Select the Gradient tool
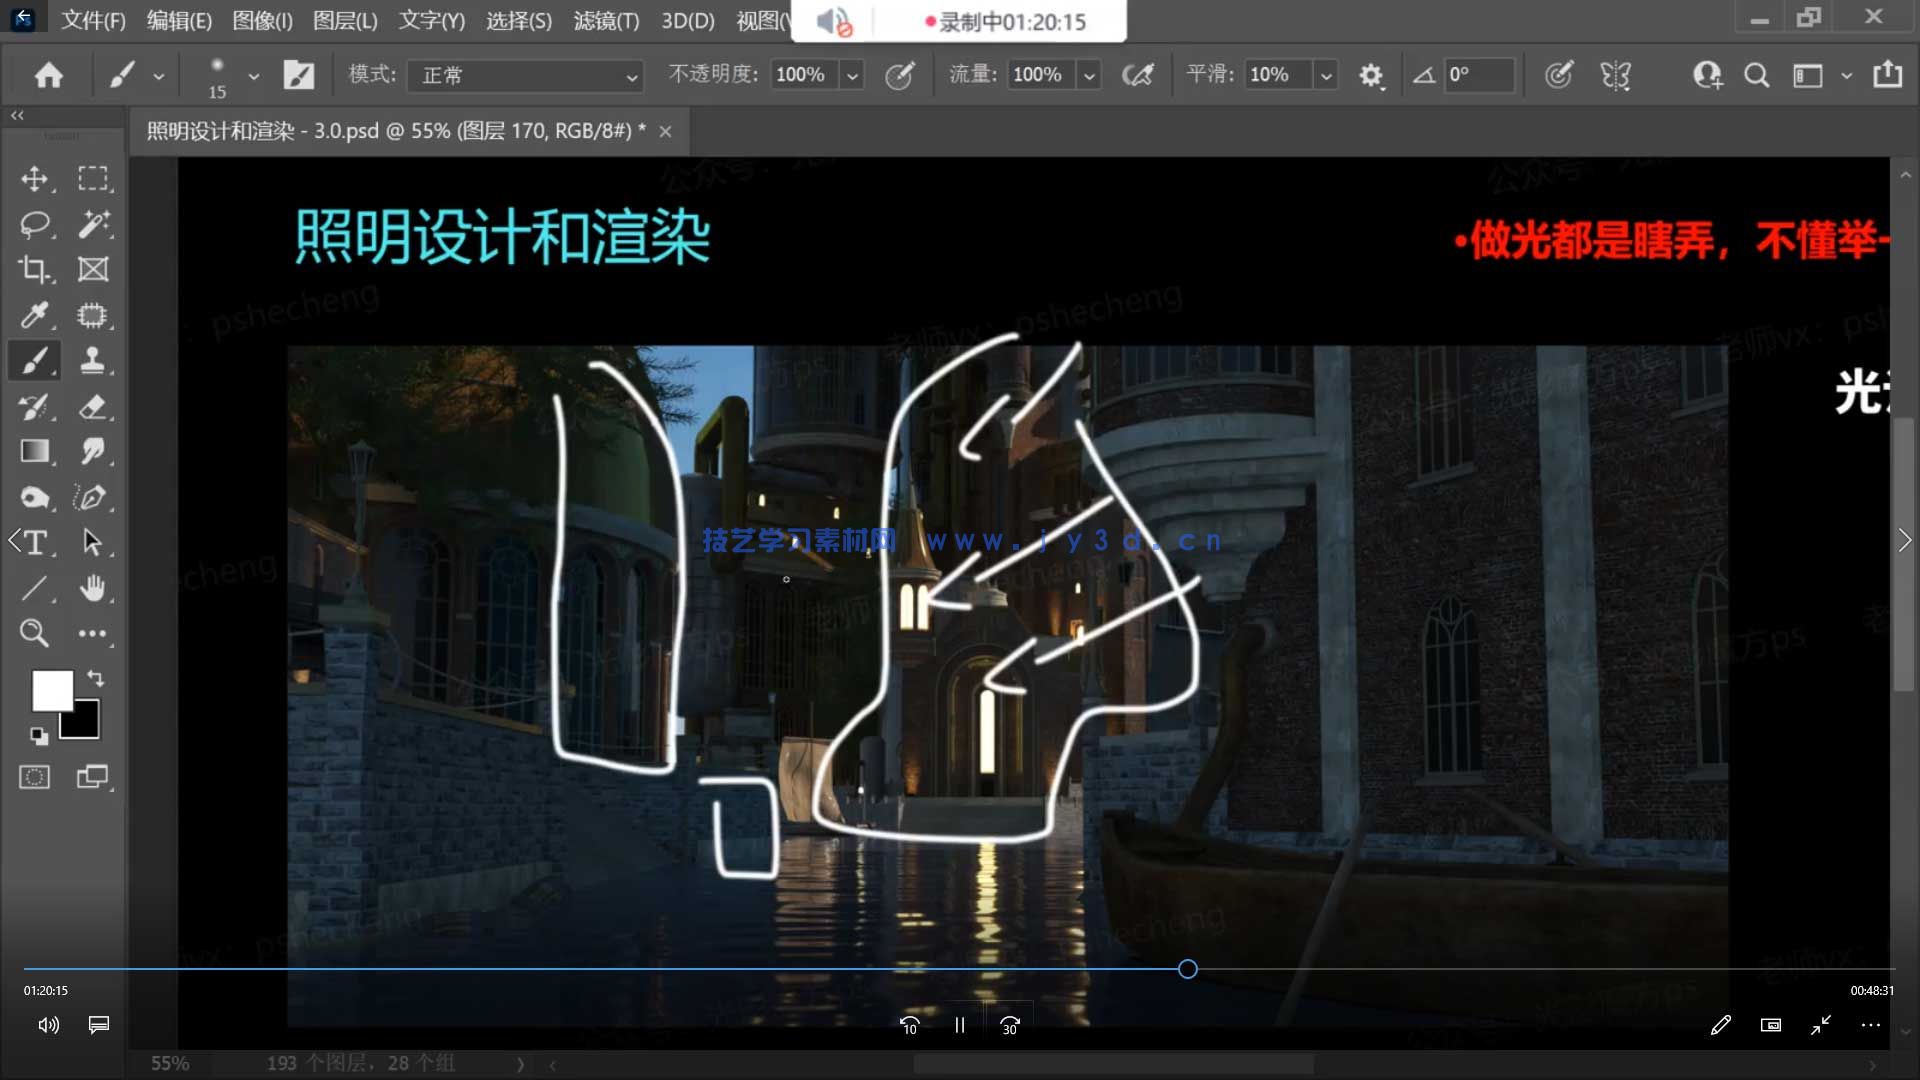This screenshot has width=1920, height=1080. click(x=36, y=451)
